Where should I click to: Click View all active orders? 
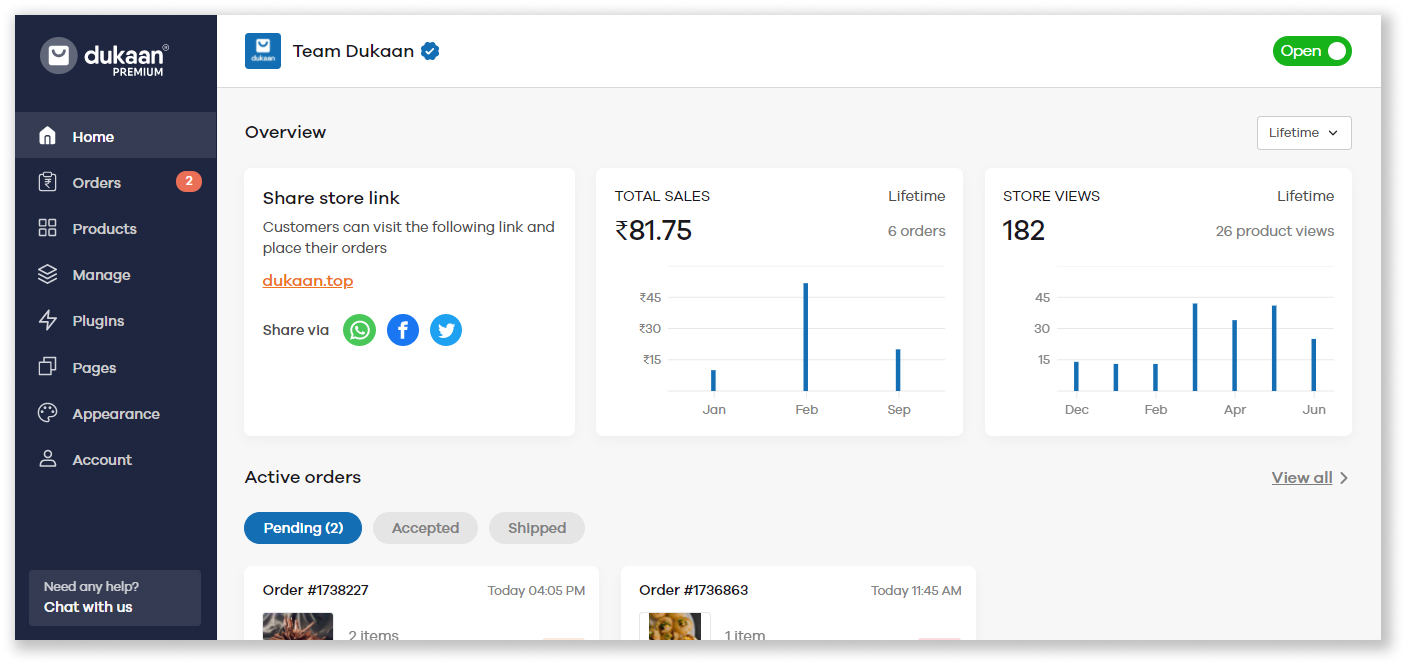click(x=1302, y=478)
